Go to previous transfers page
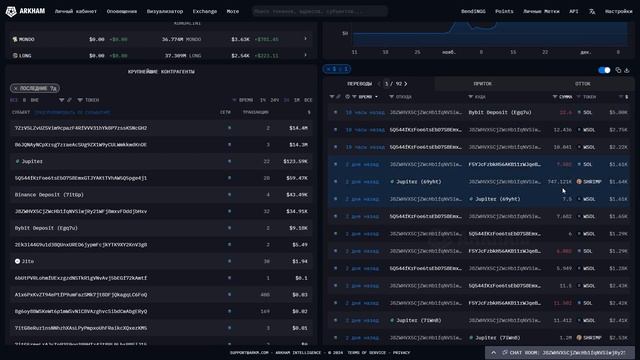 [379, 84]
